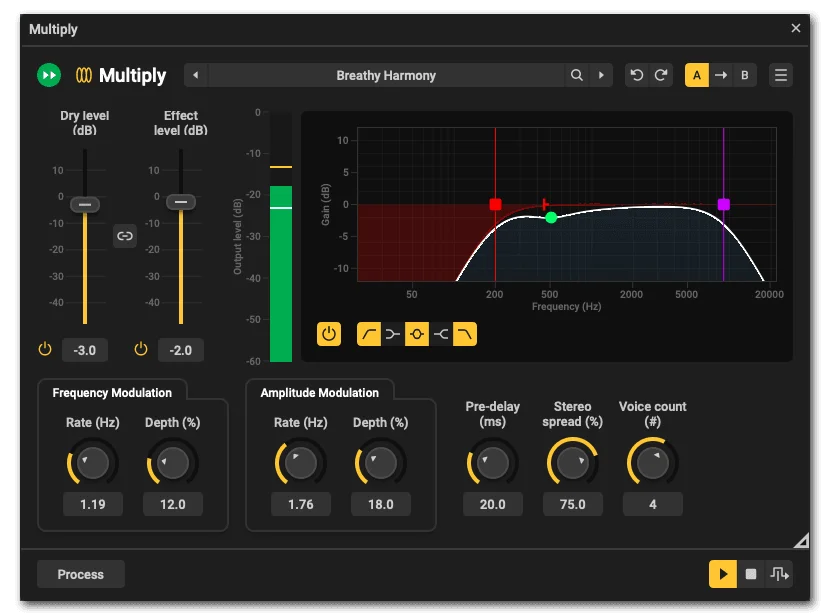Click the Frequency Modulation Depth knob

point(173,463)
